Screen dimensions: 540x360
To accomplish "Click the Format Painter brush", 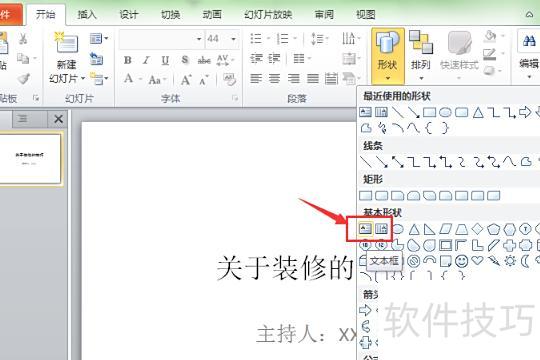I will (x=23, y=79).
